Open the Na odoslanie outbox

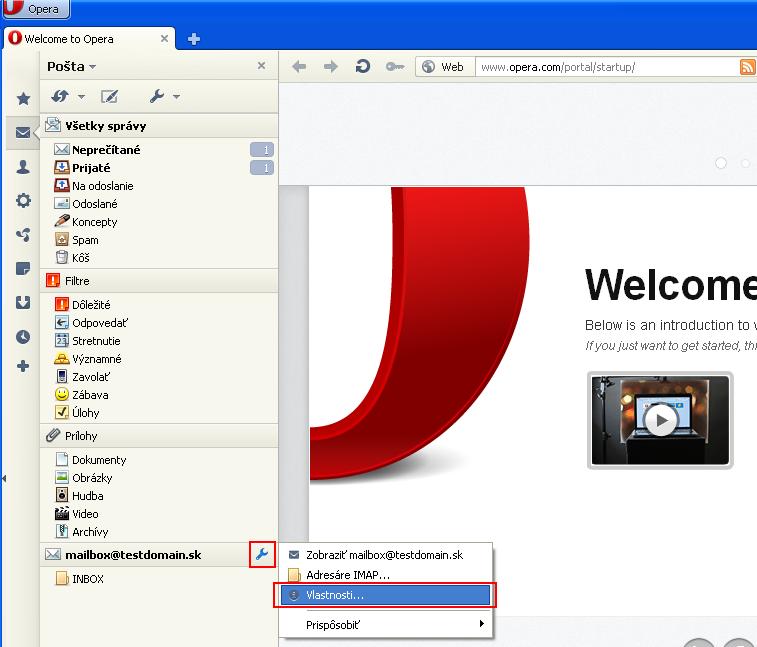pos(159,185)
